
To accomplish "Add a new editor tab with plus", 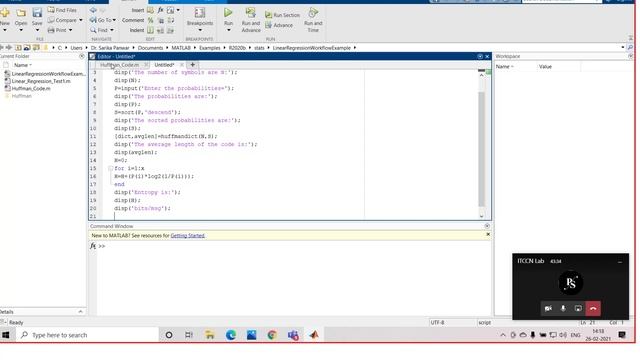I will click(x=193, y=65).
